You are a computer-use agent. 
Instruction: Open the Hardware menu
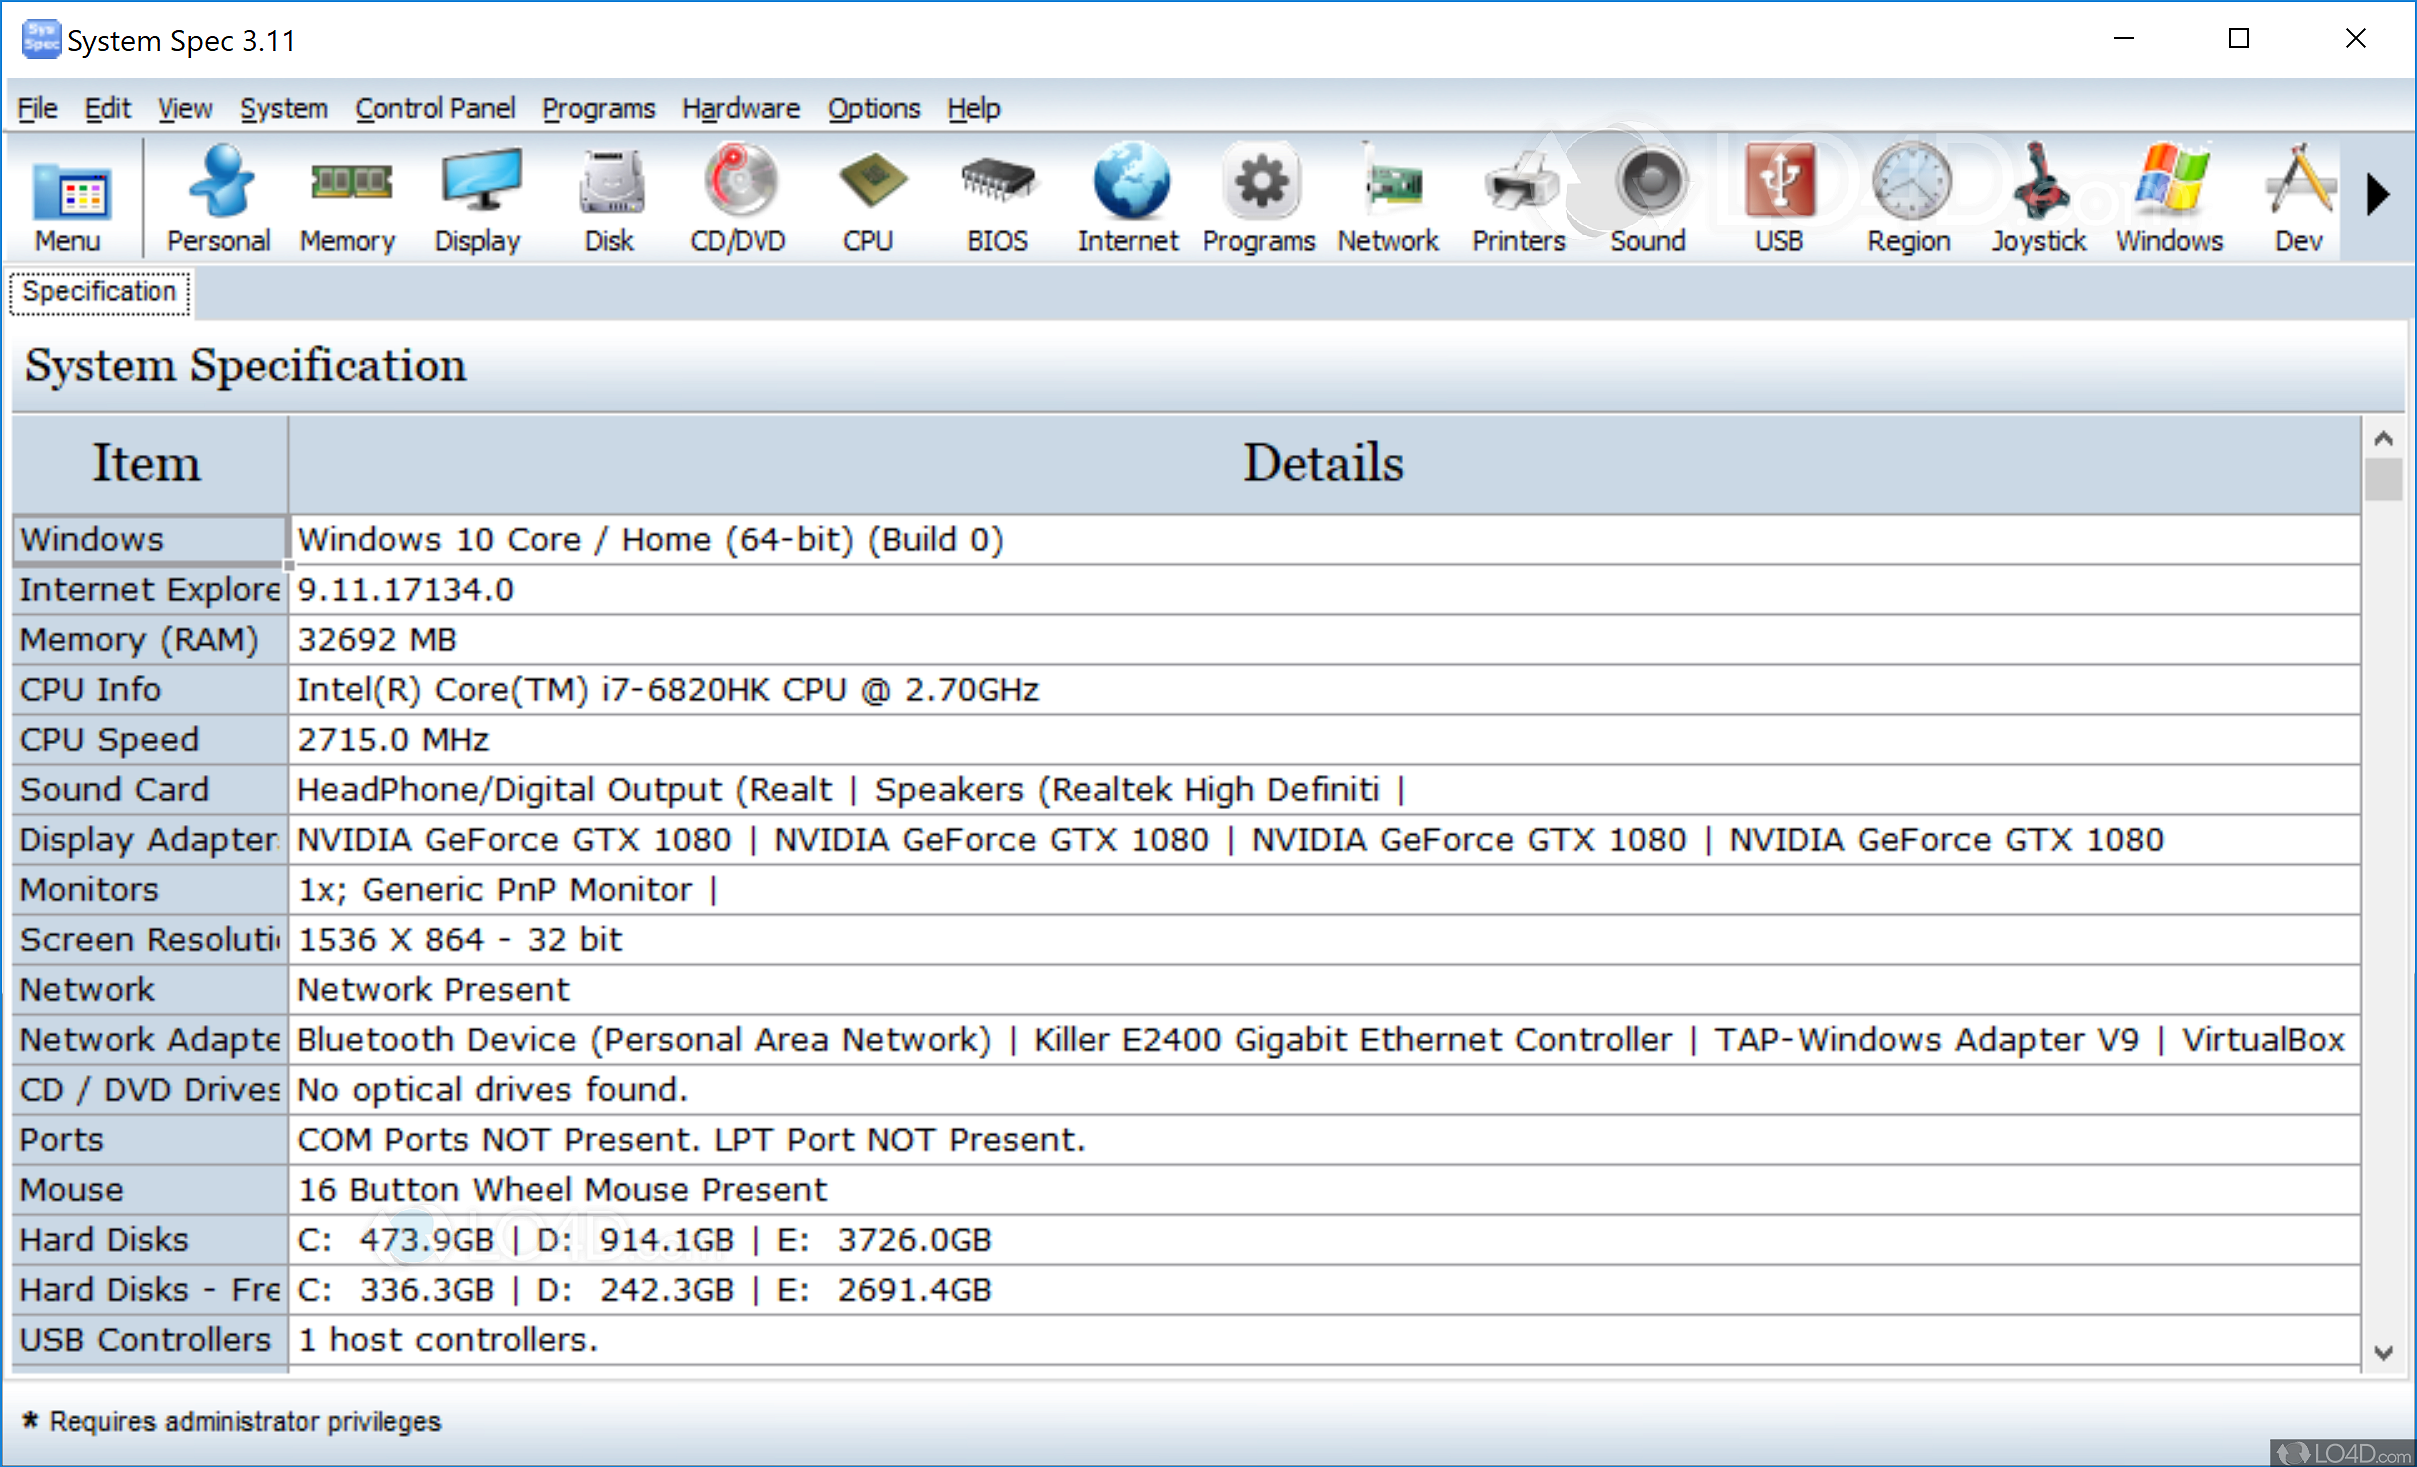[740, 108]
